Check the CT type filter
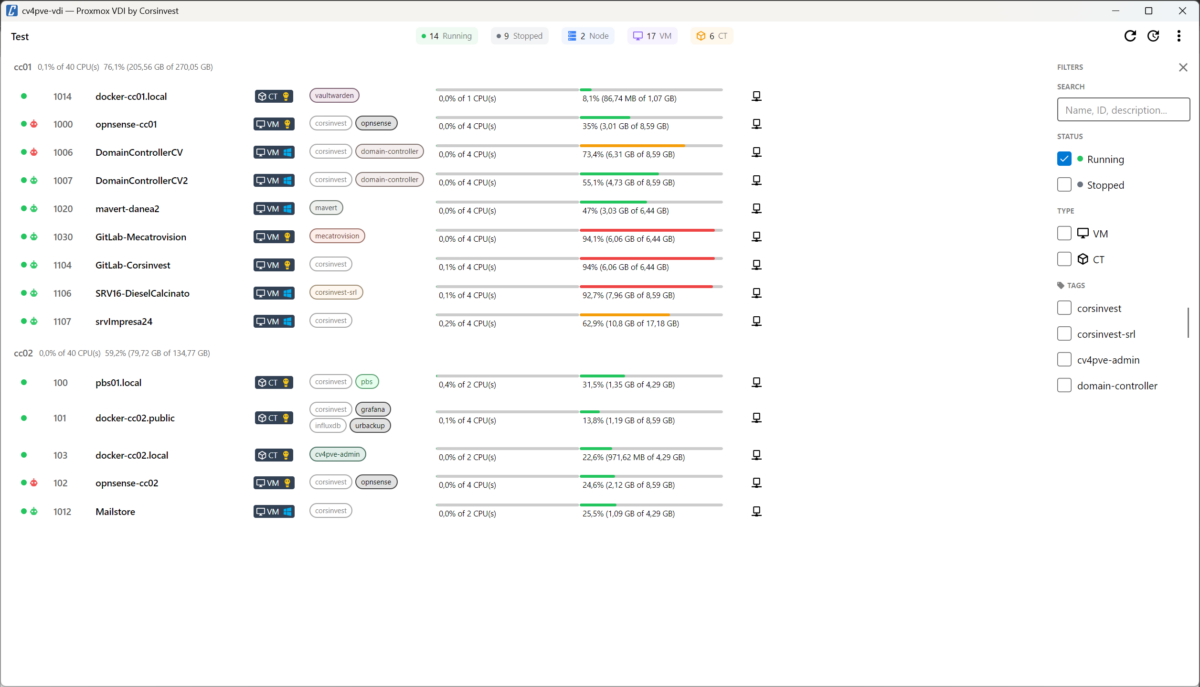This screenshot has width=1200, height=687. (x=1064, y=259)
